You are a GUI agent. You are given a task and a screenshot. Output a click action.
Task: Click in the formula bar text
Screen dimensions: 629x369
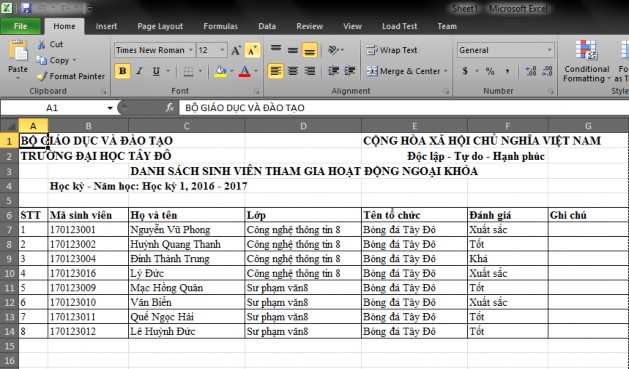[x=245, y=108]
